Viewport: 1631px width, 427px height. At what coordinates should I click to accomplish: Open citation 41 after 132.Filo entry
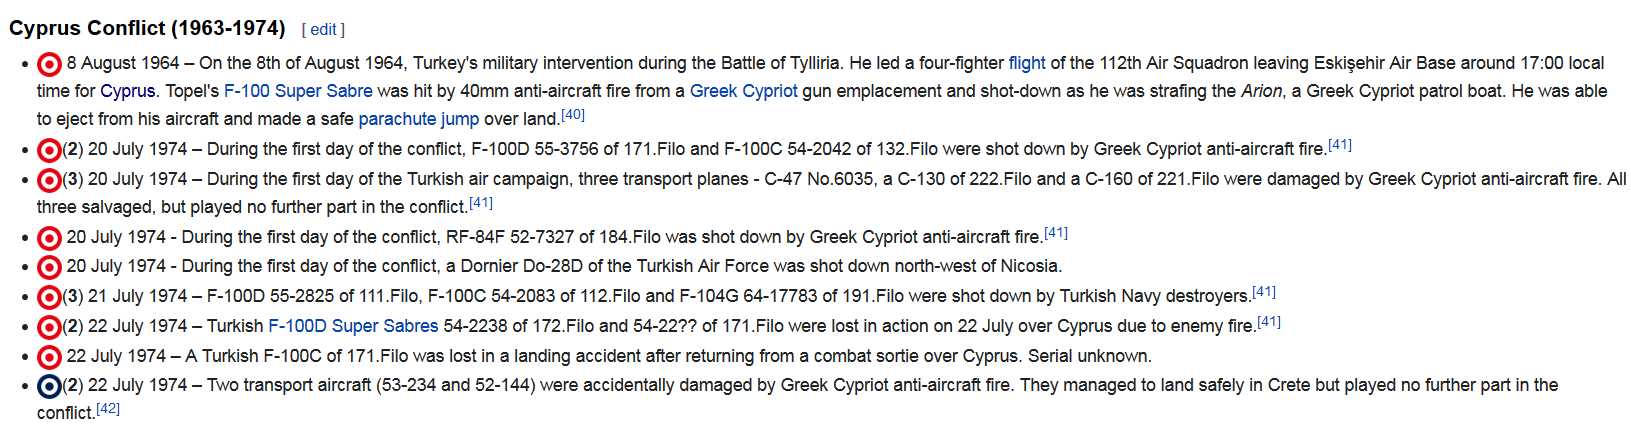pos(1340,144)
